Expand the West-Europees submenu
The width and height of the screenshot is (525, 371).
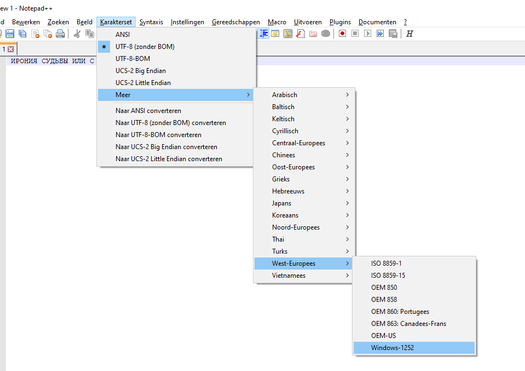click(x=303, y=264)
